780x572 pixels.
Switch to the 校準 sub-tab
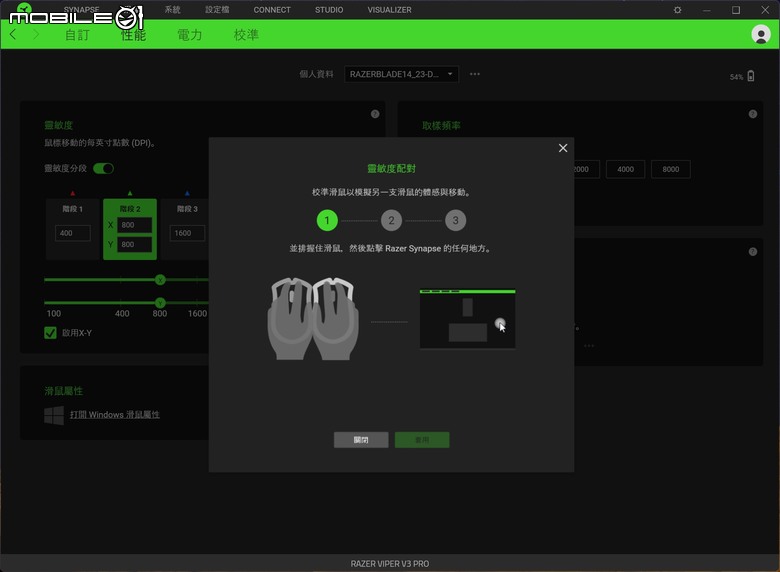[x=246, y=35]
